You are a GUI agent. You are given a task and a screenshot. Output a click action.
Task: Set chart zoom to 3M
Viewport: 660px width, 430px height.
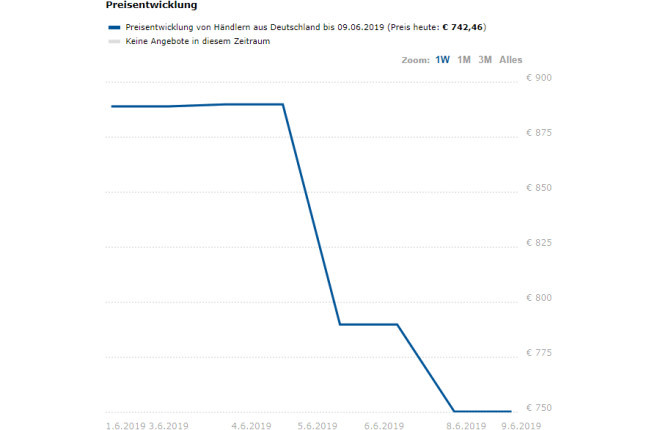click(x=485, y=60)
